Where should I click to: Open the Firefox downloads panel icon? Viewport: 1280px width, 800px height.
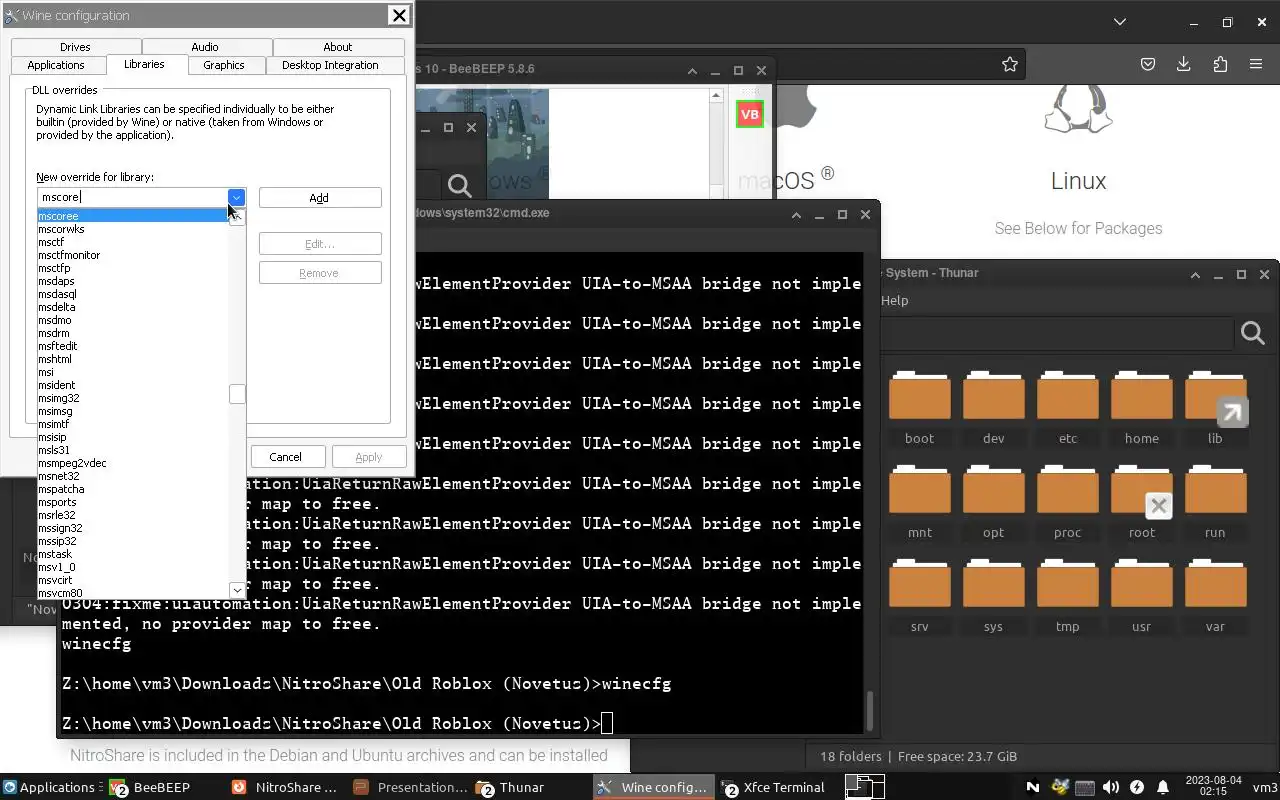click(1183, 64)
